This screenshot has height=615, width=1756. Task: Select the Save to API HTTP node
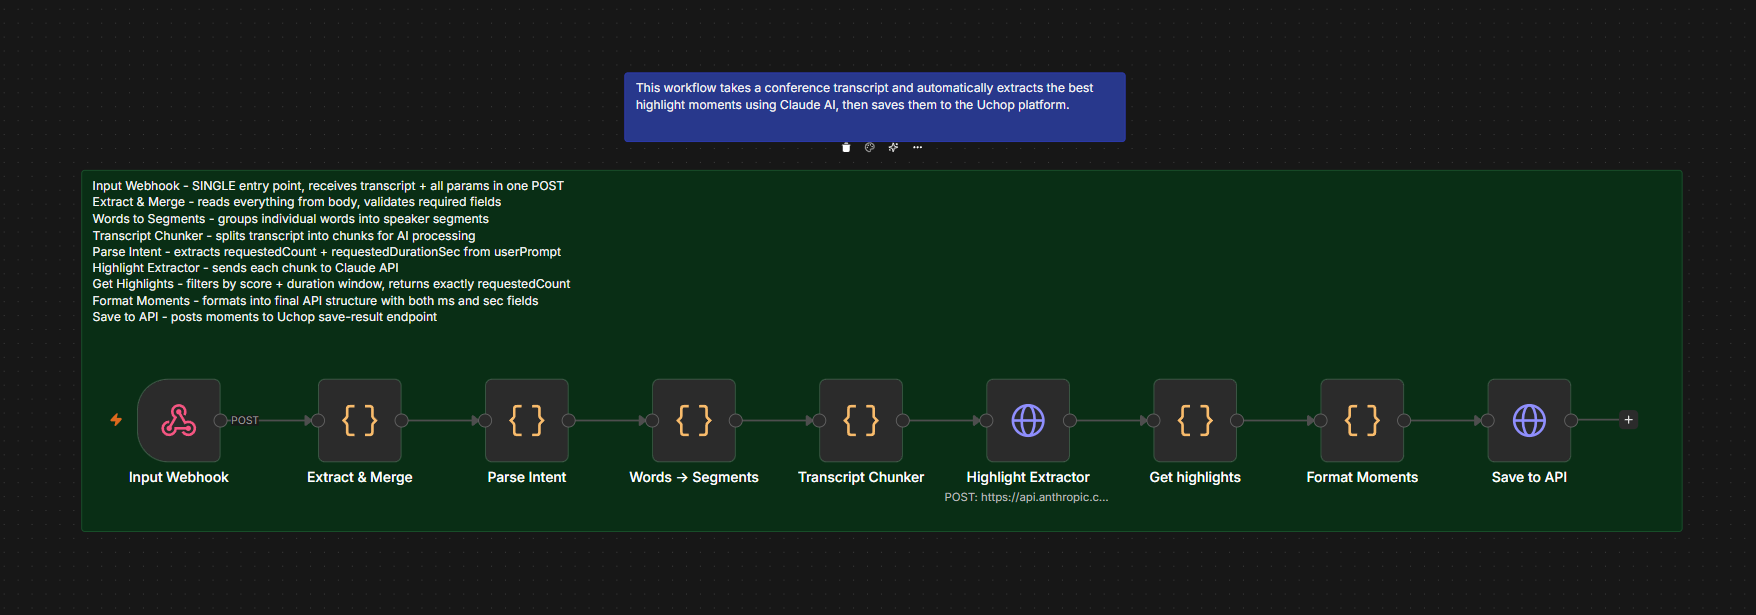pos(1529,420)
